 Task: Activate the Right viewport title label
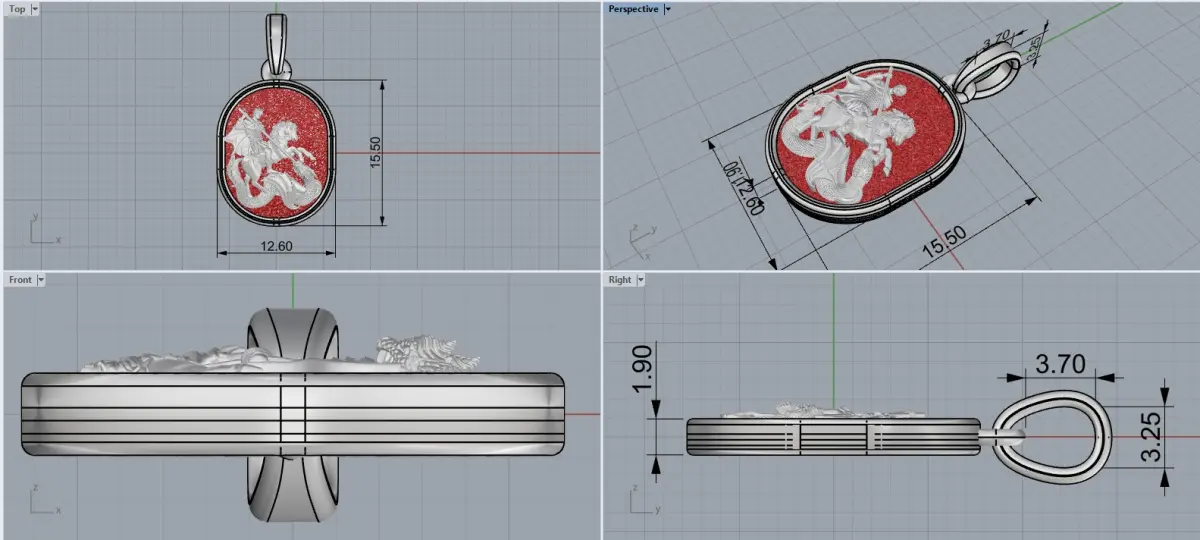click(620, 280)
